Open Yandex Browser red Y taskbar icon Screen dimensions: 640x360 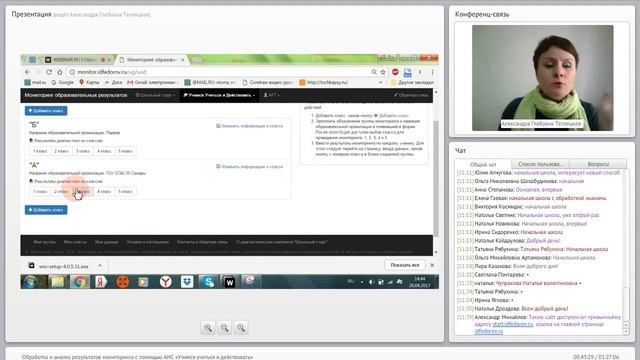pos(165,282)
